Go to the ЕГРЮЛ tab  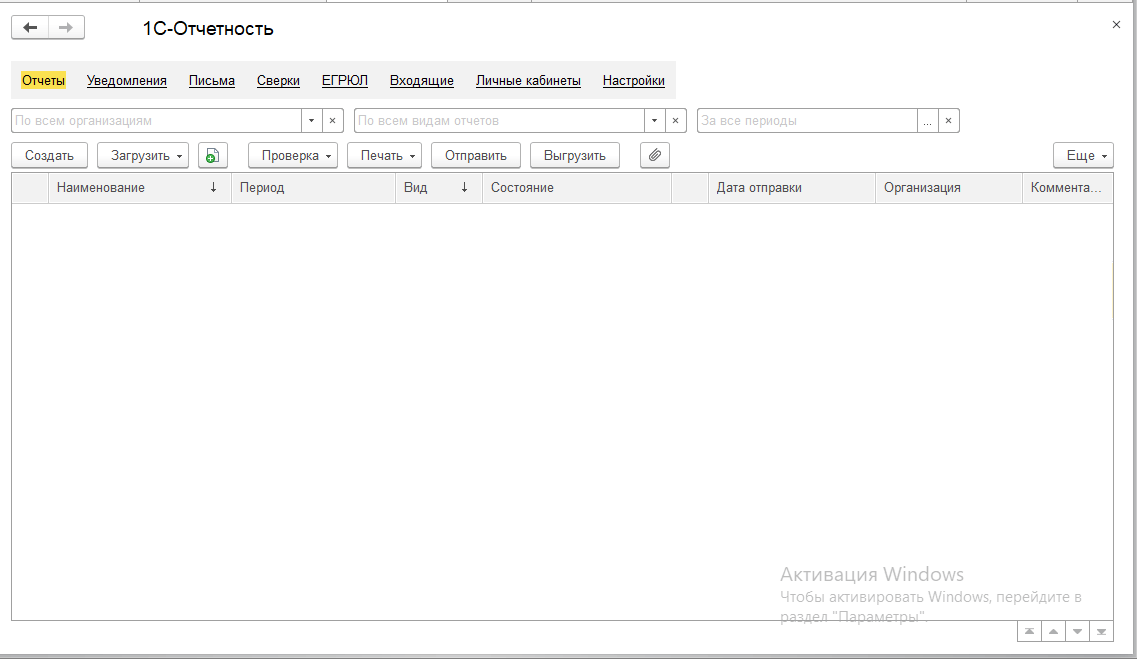(x=345, y=80)
